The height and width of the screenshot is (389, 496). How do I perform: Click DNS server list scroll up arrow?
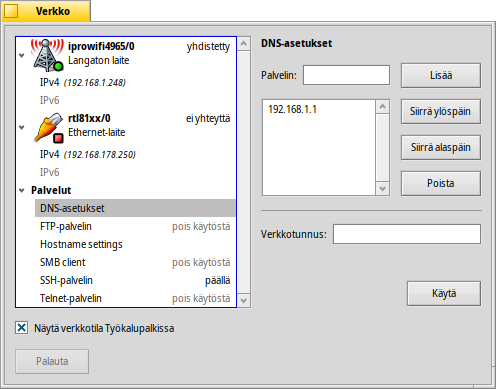click(383, 106)
